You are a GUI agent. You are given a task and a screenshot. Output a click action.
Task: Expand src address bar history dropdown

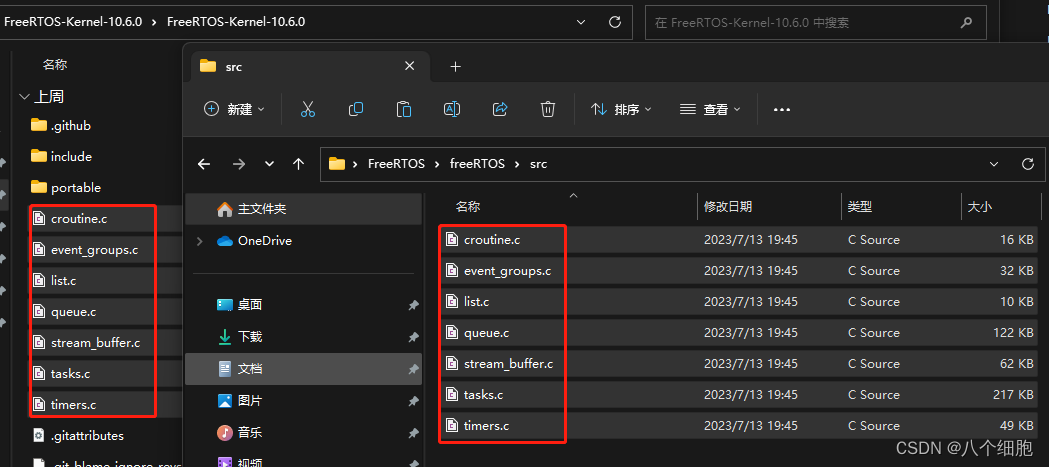[x=994, y=164]
